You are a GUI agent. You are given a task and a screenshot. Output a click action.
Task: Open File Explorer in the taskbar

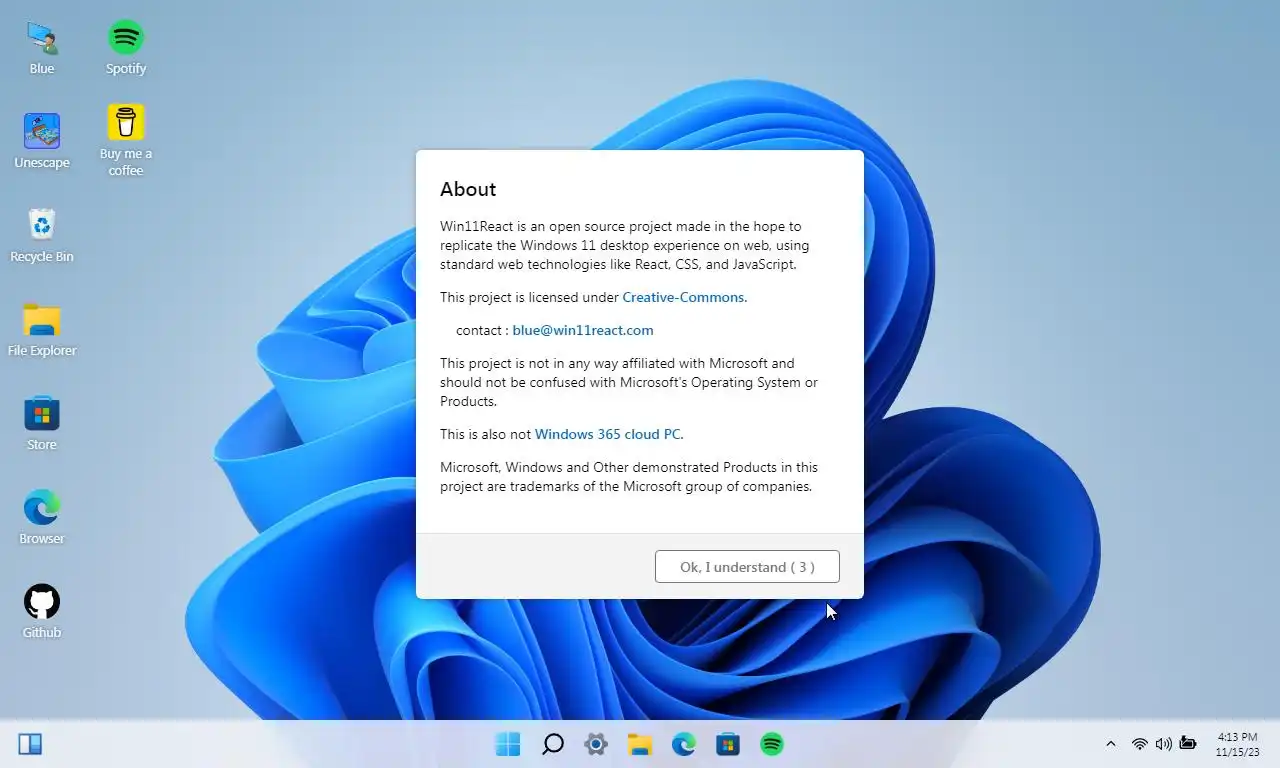640,744
